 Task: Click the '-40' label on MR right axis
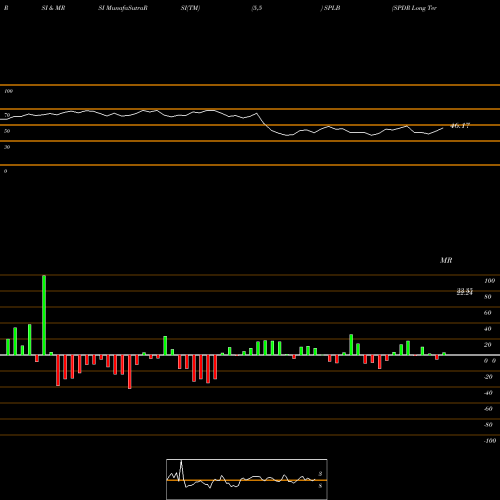point(488,393)
